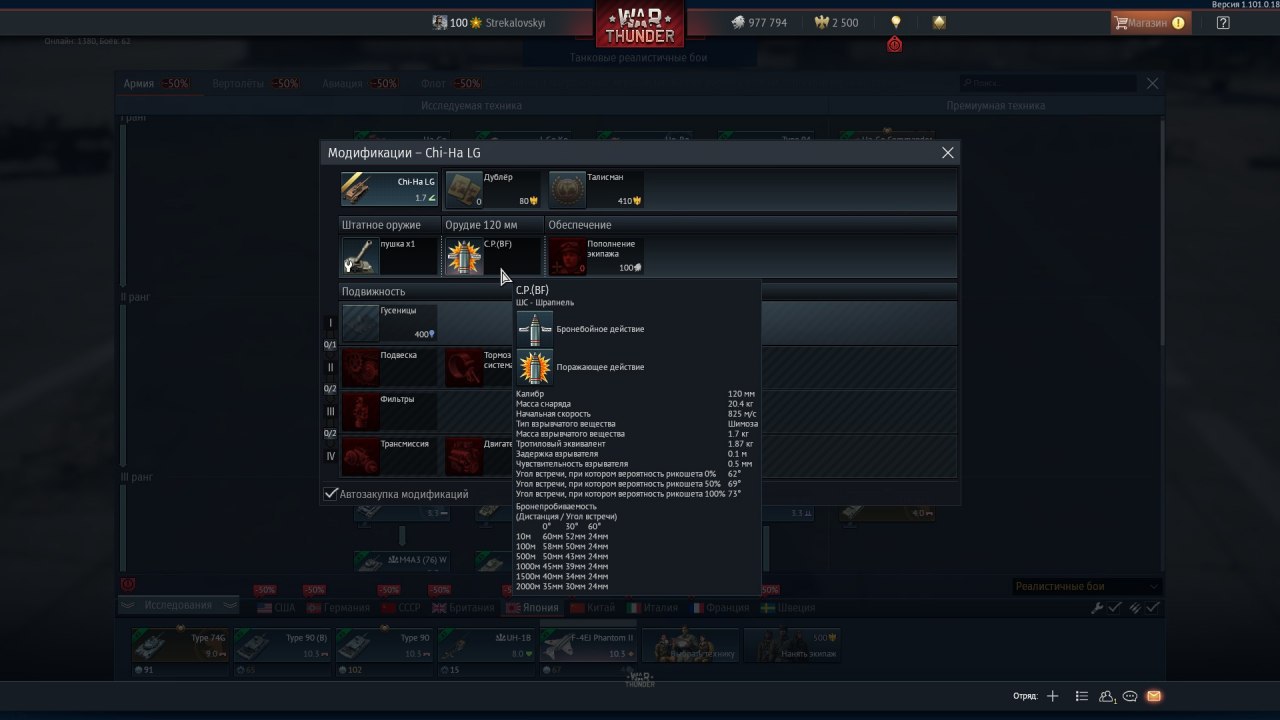Open the Реалистичные бои dropdown
This screenshot has height=720, width=1280.
click(1086, 587)
